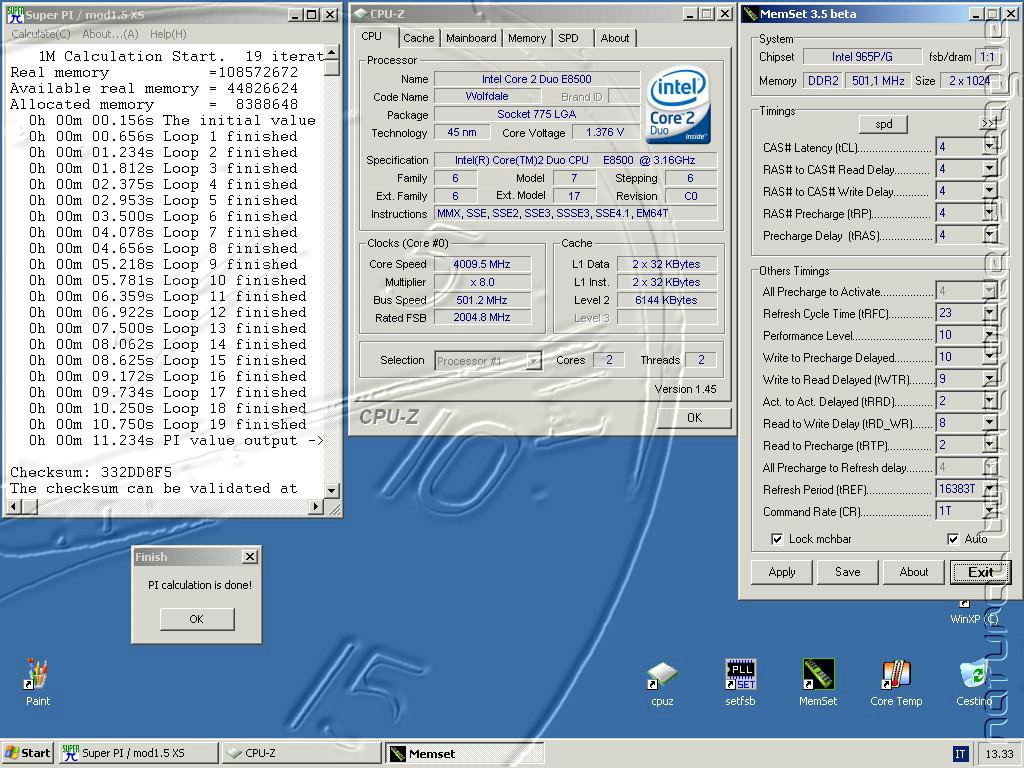This screenshot has height=768, width=1024.
Task: Expand the Write to Precharge Delayed dropdown
Action: click(990, 357)
